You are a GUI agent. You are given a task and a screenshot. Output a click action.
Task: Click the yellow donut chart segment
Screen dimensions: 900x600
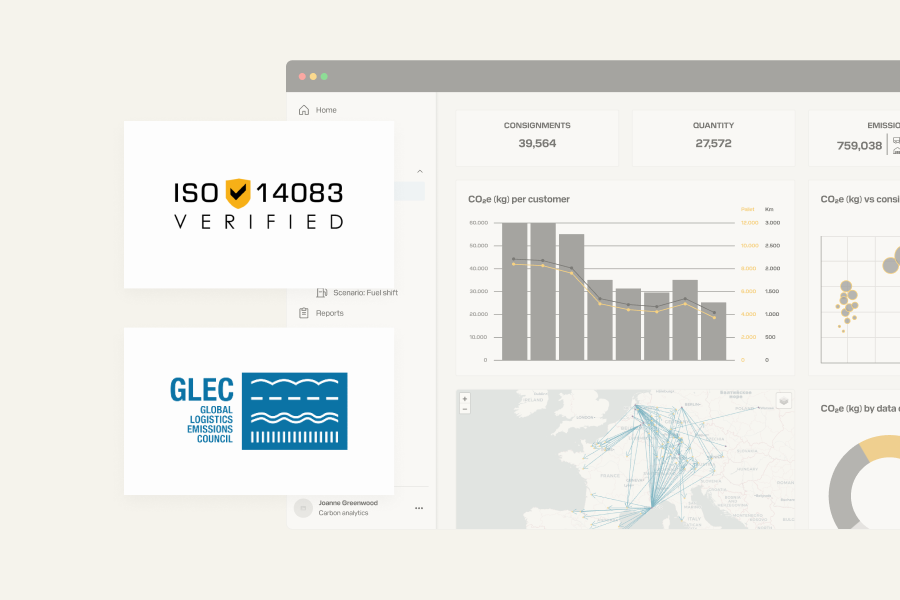[x=878, y=447]
